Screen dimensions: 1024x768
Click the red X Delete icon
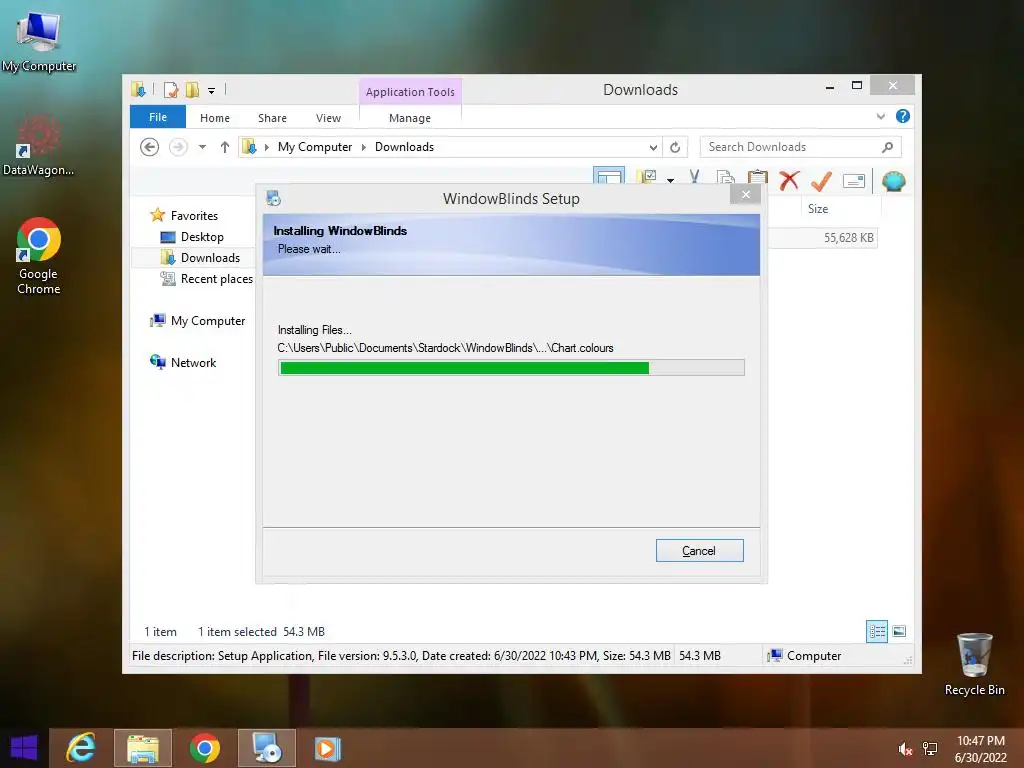(x=790, y=180)
